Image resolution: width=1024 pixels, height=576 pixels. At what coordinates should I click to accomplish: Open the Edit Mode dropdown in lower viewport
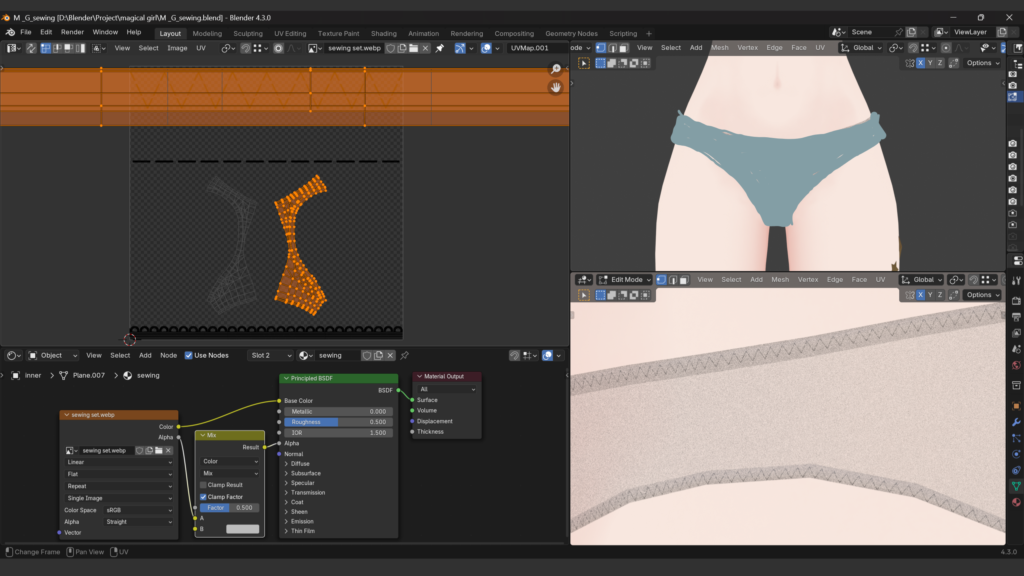tap(625, 280)
